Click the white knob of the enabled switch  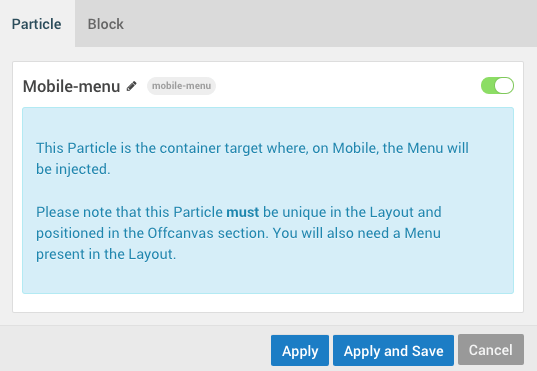504,86
